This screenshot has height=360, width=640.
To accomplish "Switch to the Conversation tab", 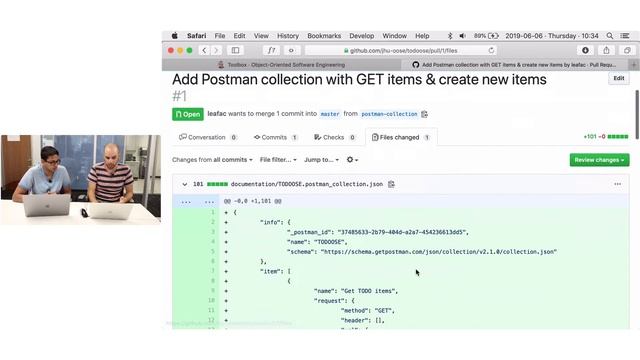I will tap(208, 137).
